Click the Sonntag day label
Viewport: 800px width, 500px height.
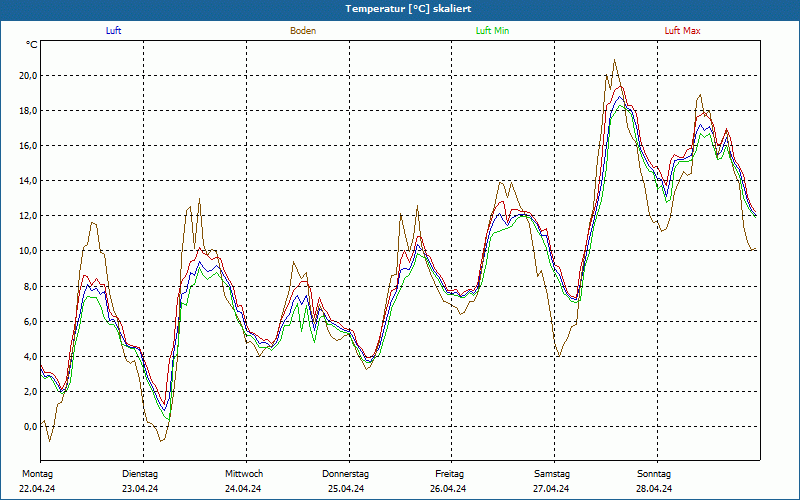(x=654, y=474)
